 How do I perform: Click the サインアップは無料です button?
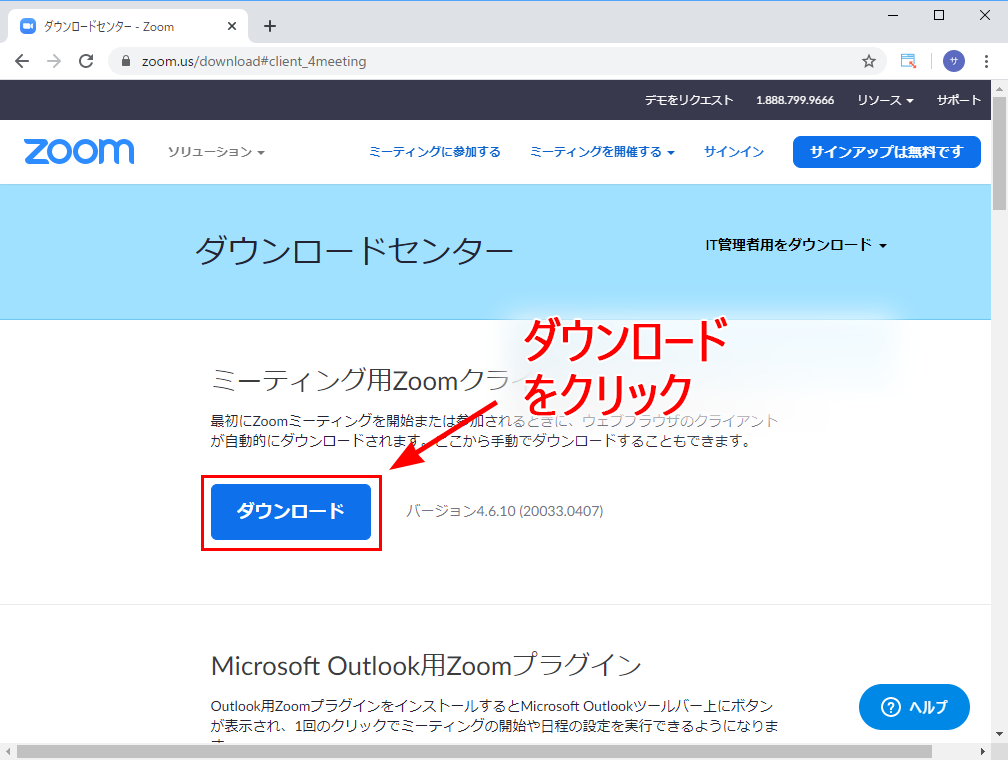[x=886, y=152]
